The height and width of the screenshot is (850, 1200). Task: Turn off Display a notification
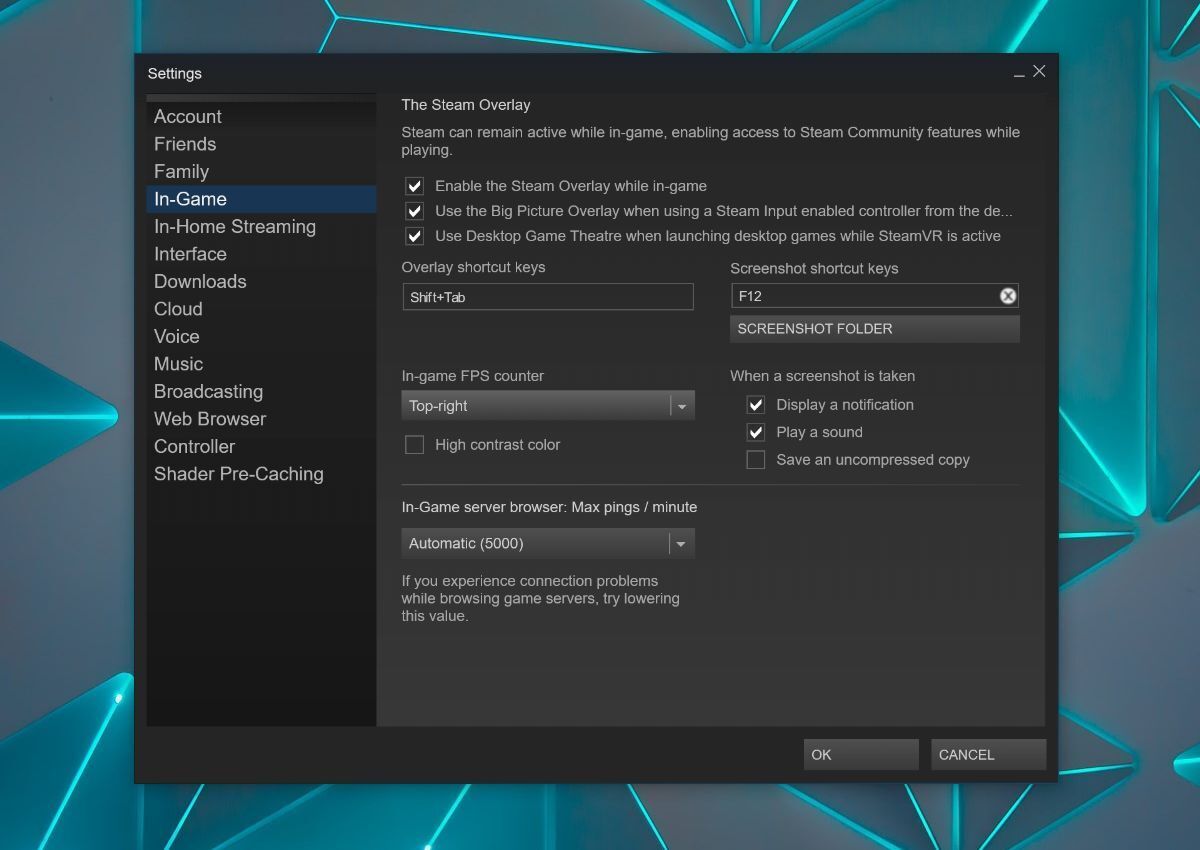point(756,405)
